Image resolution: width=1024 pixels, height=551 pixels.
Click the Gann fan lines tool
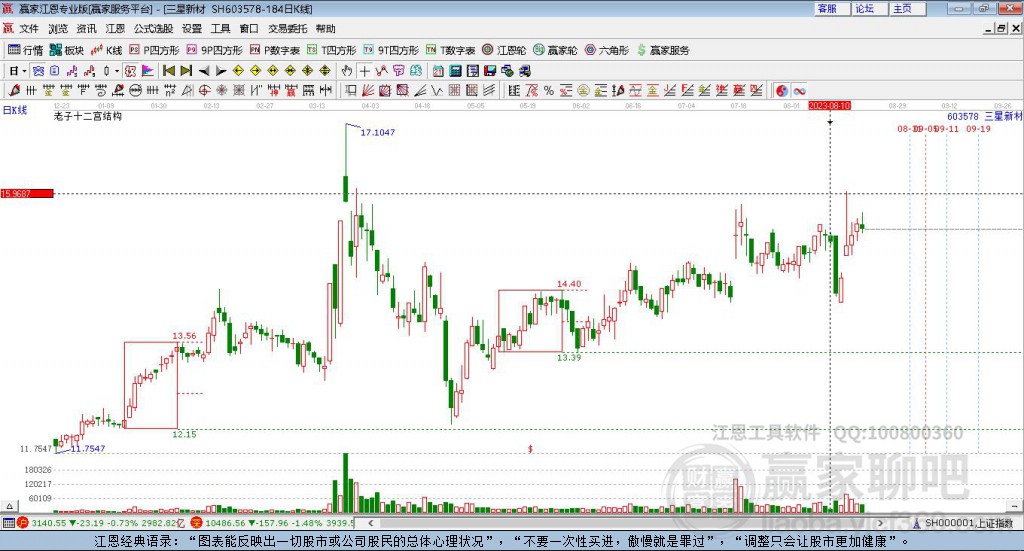tap(368, 91)
